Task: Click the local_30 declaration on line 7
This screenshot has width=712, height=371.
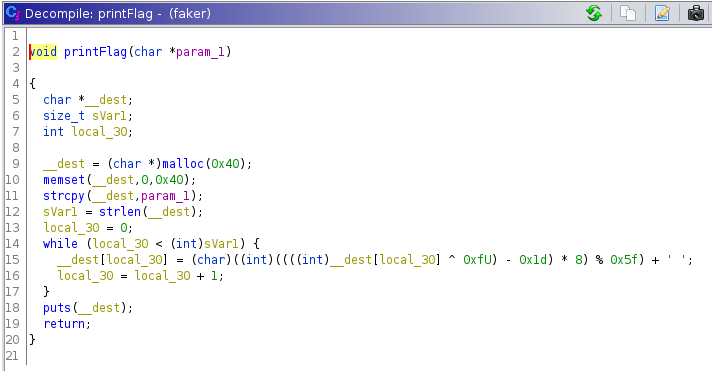Action: [99, 132]
